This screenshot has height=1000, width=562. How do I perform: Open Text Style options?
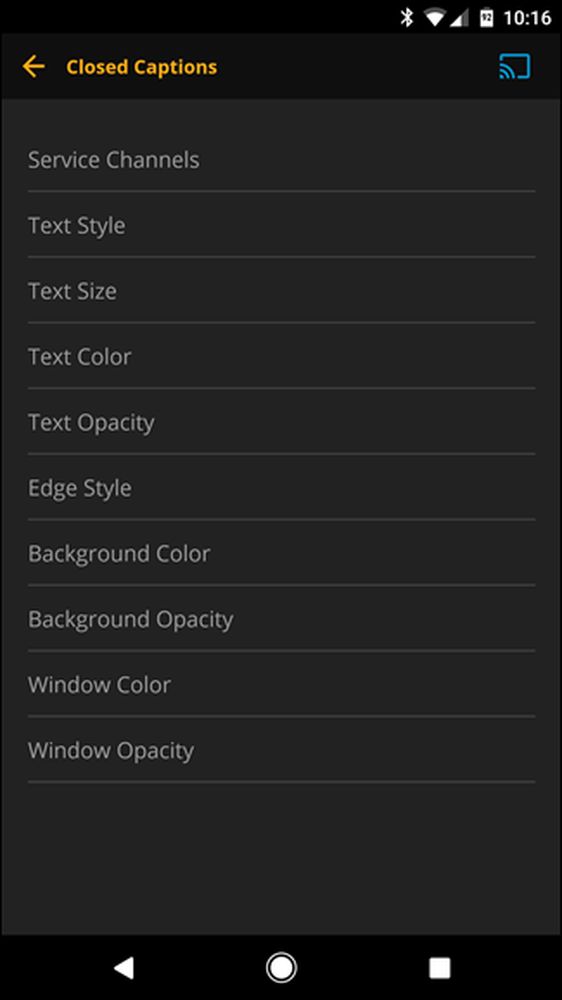(x=281, y=224)
